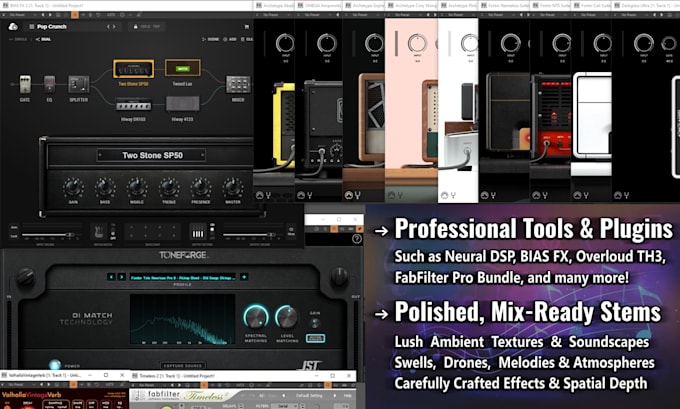Toggle the output setting on/off switch
This screenshot has height=409, width=680.
coord(212,232)
